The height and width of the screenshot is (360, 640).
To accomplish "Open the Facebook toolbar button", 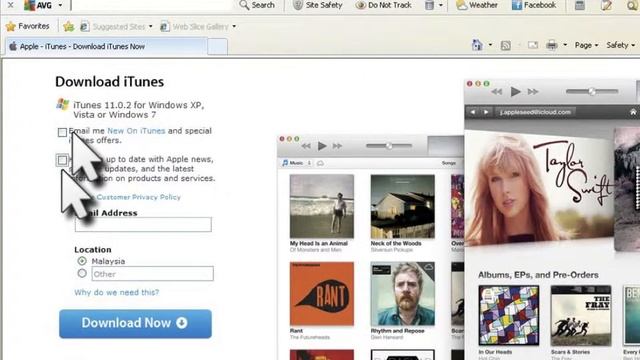I will click(534, 5).
